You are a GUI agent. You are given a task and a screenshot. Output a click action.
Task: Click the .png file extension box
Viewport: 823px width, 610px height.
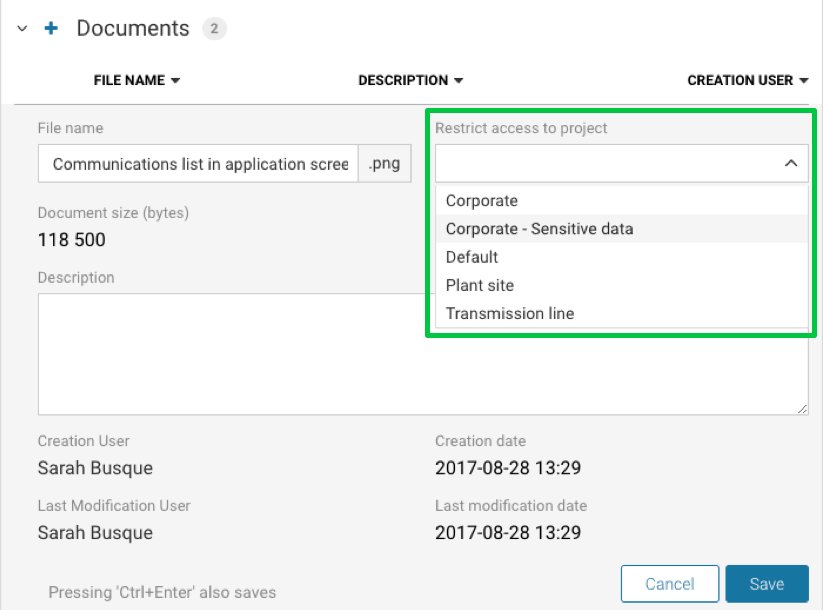[x=385, y=164]
